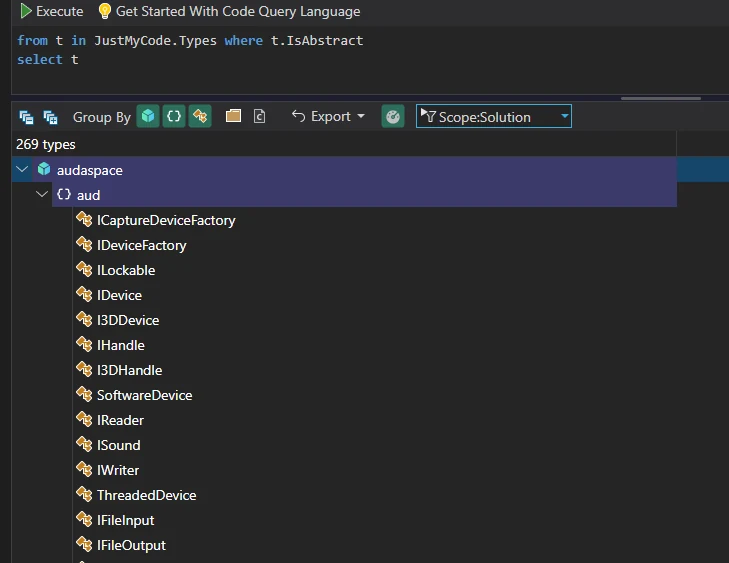Click the cube icon beside audaspace

[44, 169]
